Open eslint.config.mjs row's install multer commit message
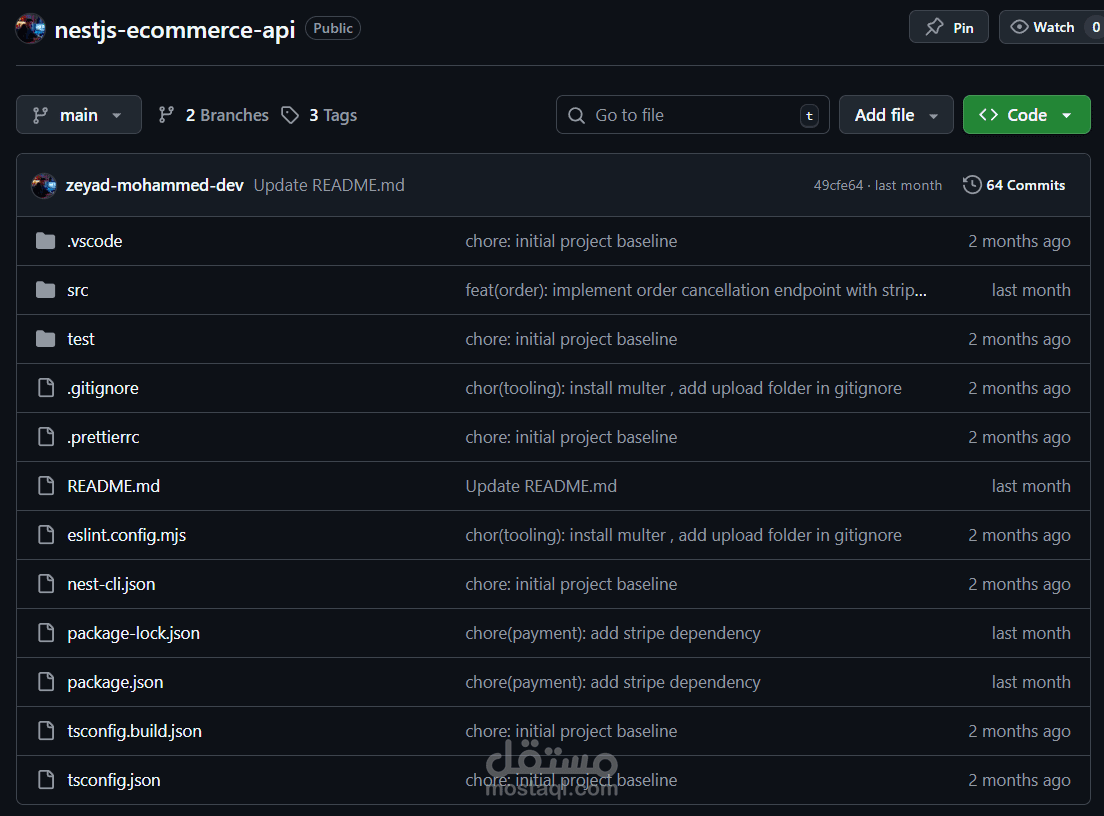Image resolution: width=1104 pixels, height=816 pixels. (x=683, y=535)
